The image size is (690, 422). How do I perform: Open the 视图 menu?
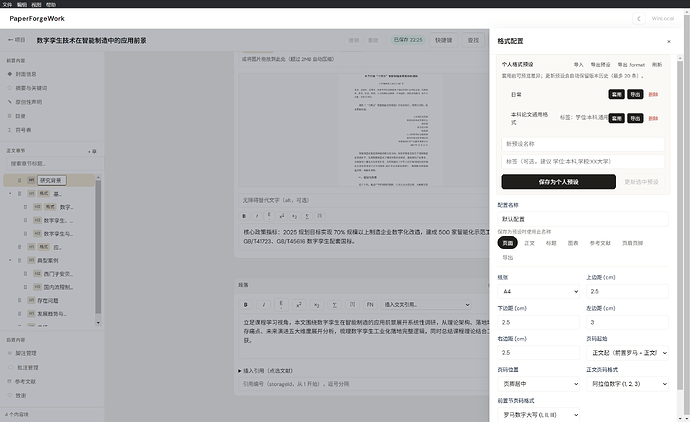tap(36, 4)
